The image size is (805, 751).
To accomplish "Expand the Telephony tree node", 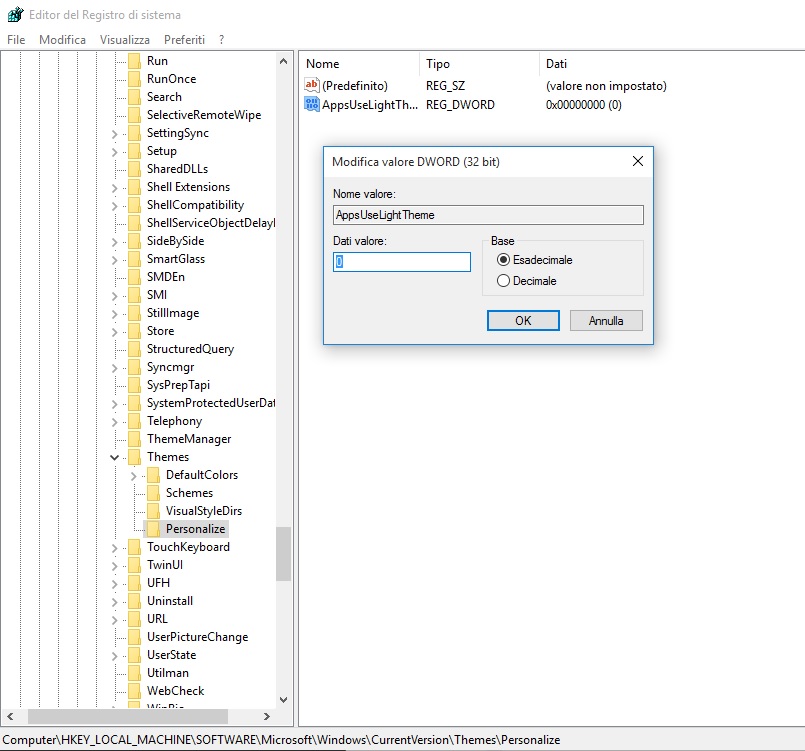I will (114, 422).
